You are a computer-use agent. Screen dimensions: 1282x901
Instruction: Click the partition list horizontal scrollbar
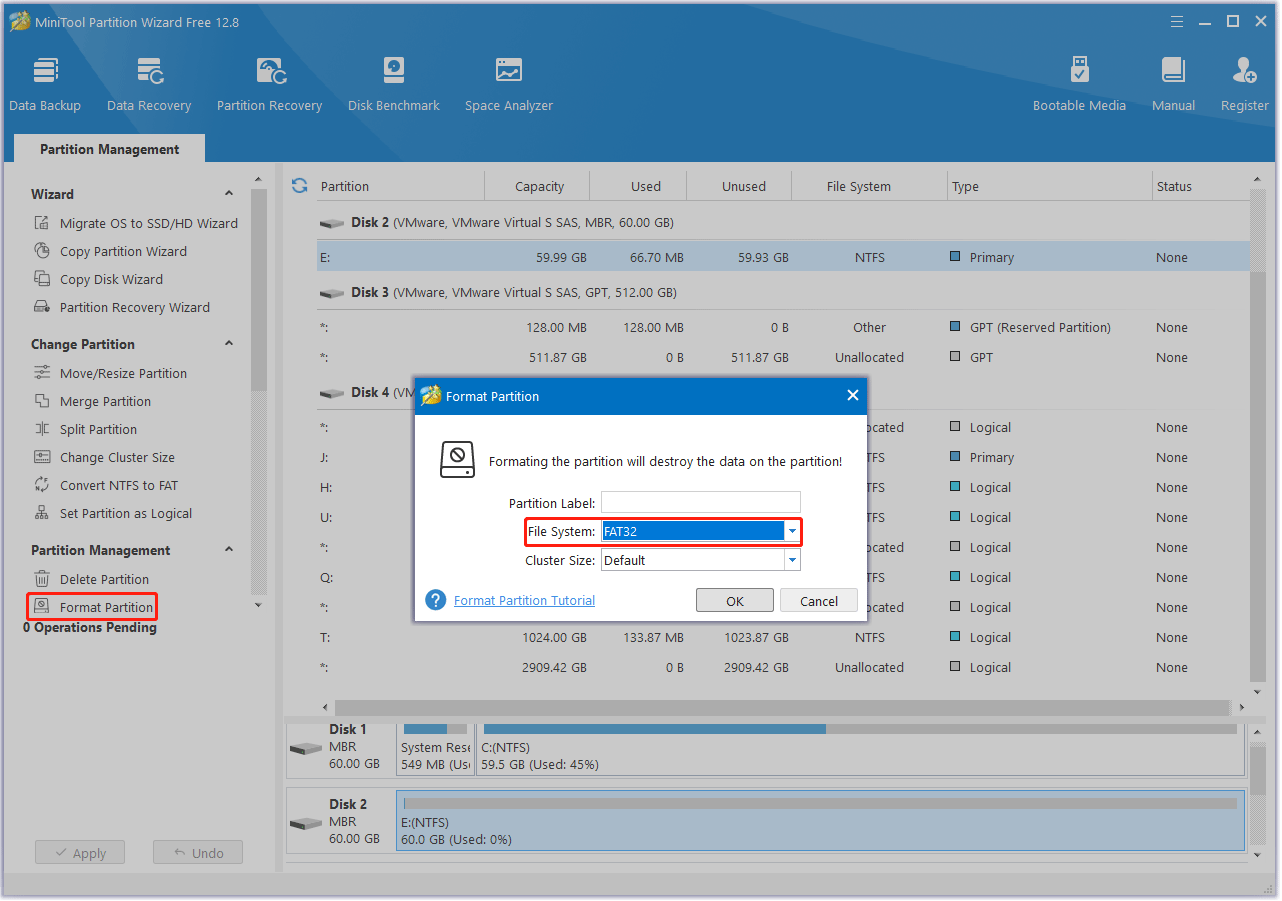781,707
